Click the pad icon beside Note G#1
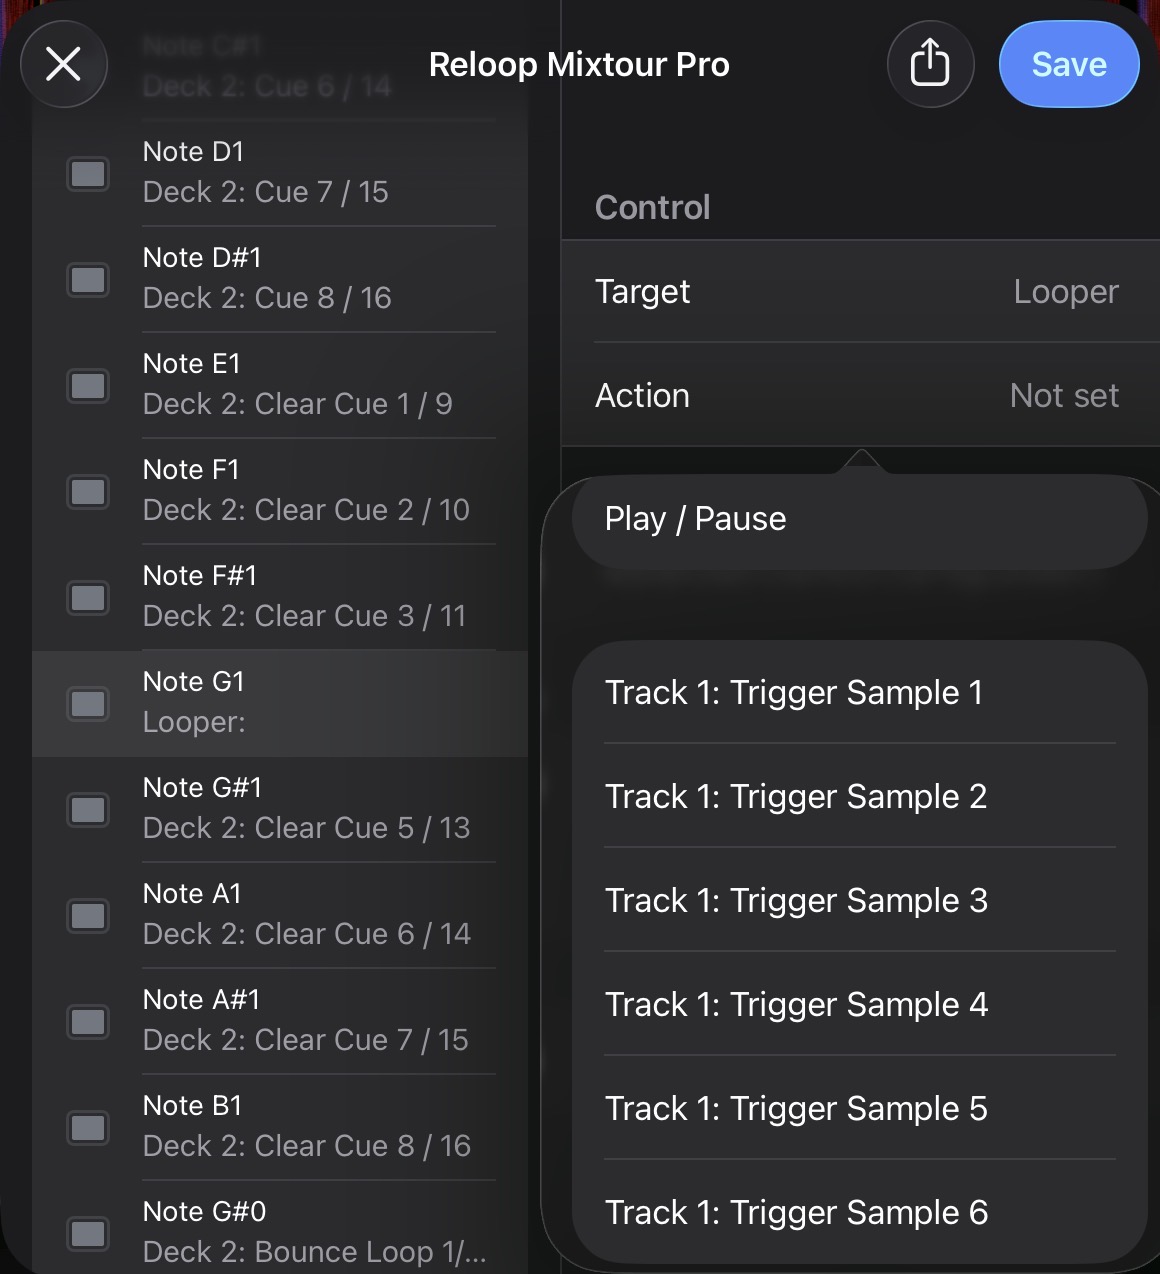Image resolution: width=1160 pixels, height=1274 pixels. point(88,810)
